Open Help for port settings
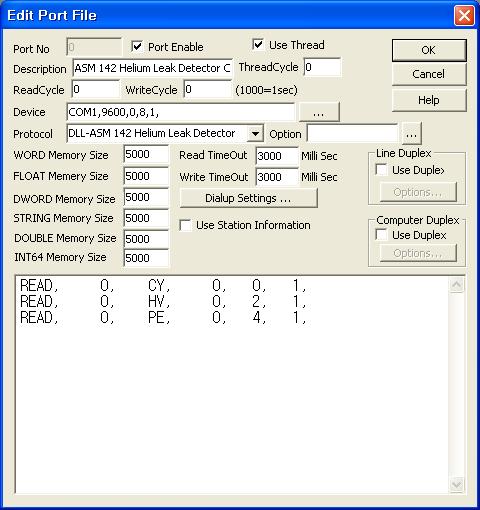 coord(429,100)
